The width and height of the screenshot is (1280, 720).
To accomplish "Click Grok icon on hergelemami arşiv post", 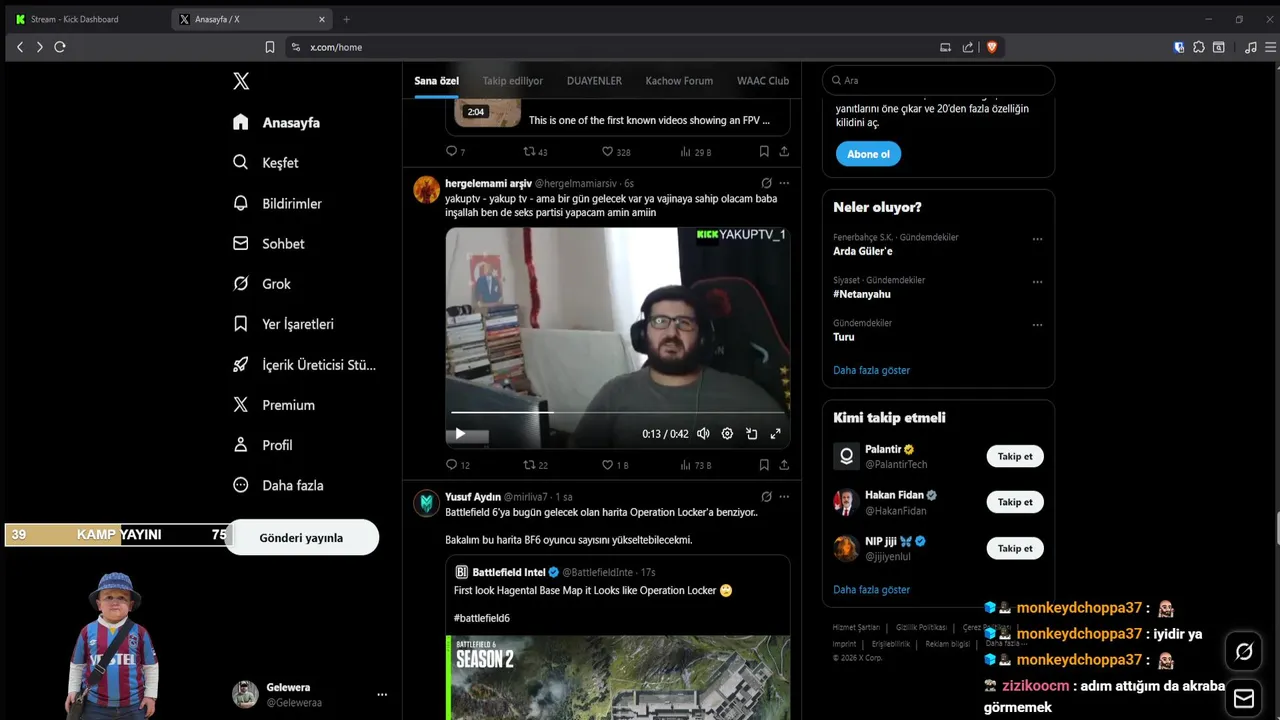I will 766,183.
